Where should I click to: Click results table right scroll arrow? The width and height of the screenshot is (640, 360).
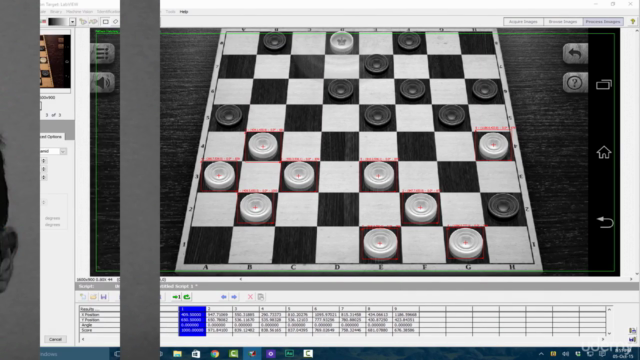603,339
